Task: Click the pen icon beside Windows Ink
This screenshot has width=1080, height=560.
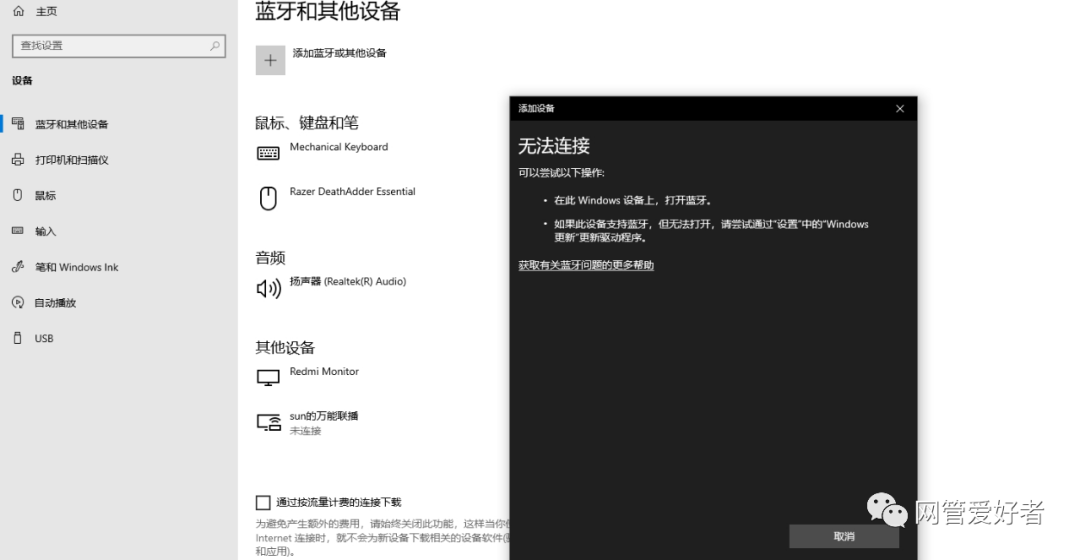Action: pos(18,267)
